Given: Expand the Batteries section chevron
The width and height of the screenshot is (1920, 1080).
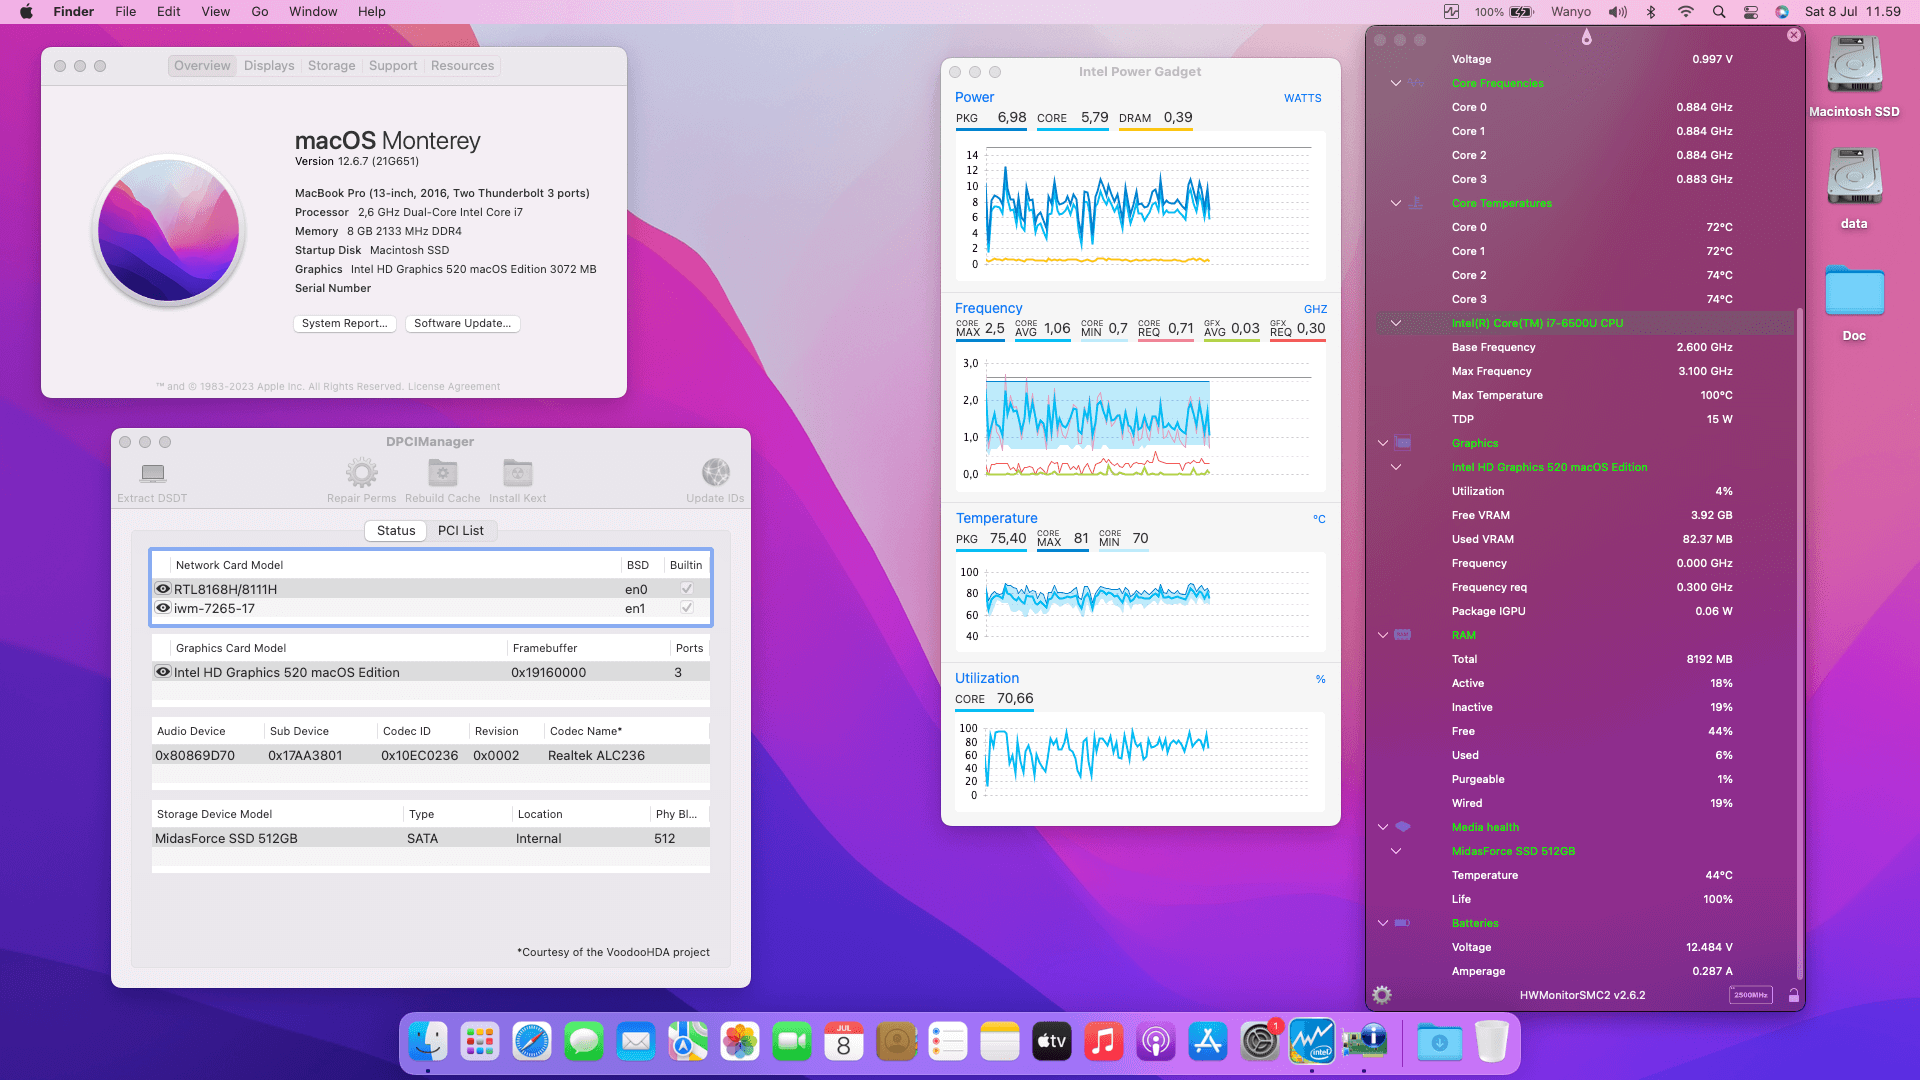Looking at the screenshot, I should point(1383,923).
